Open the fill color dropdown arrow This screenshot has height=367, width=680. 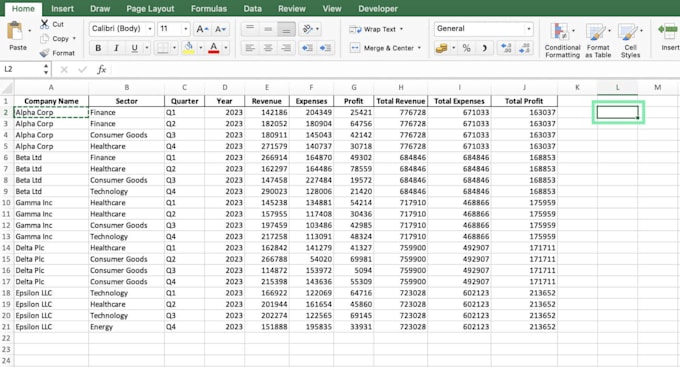201,48
